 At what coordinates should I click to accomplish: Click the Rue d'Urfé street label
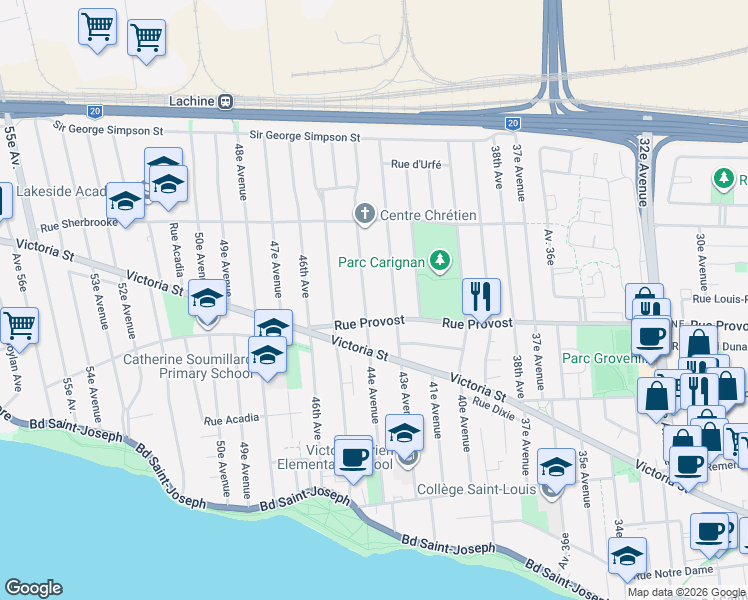[416, 164]
